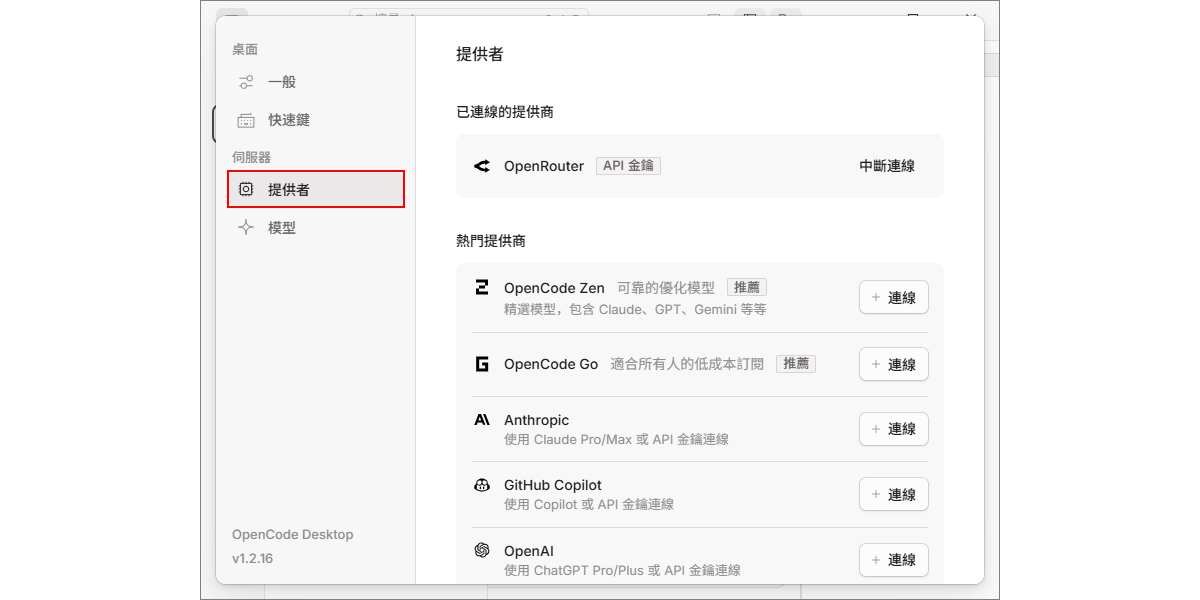Click the 一般 sliders icon
The image size is (1200, 600).
click(x=246, y=82)
